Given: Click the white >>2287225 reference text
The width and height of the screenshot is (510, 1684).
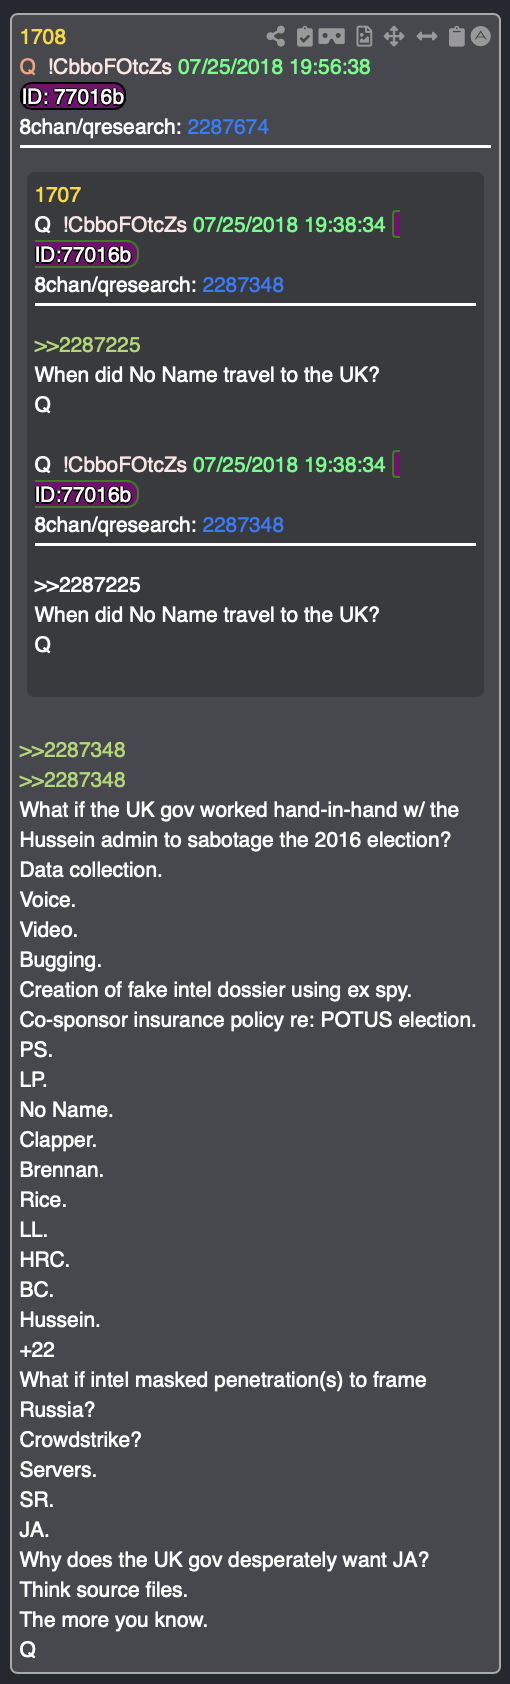Looking at the screenshot, I should [x=87, y=585].
